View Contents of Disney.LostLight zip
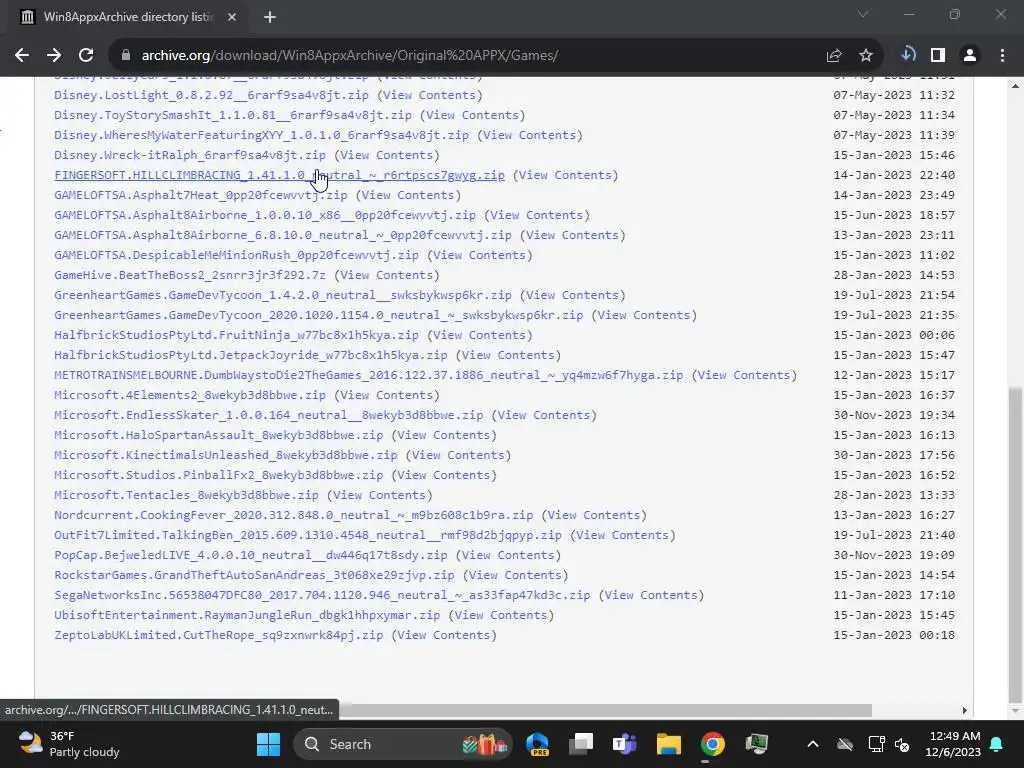The height and width of the screenshot is (768, 1024). click(429, 95)
